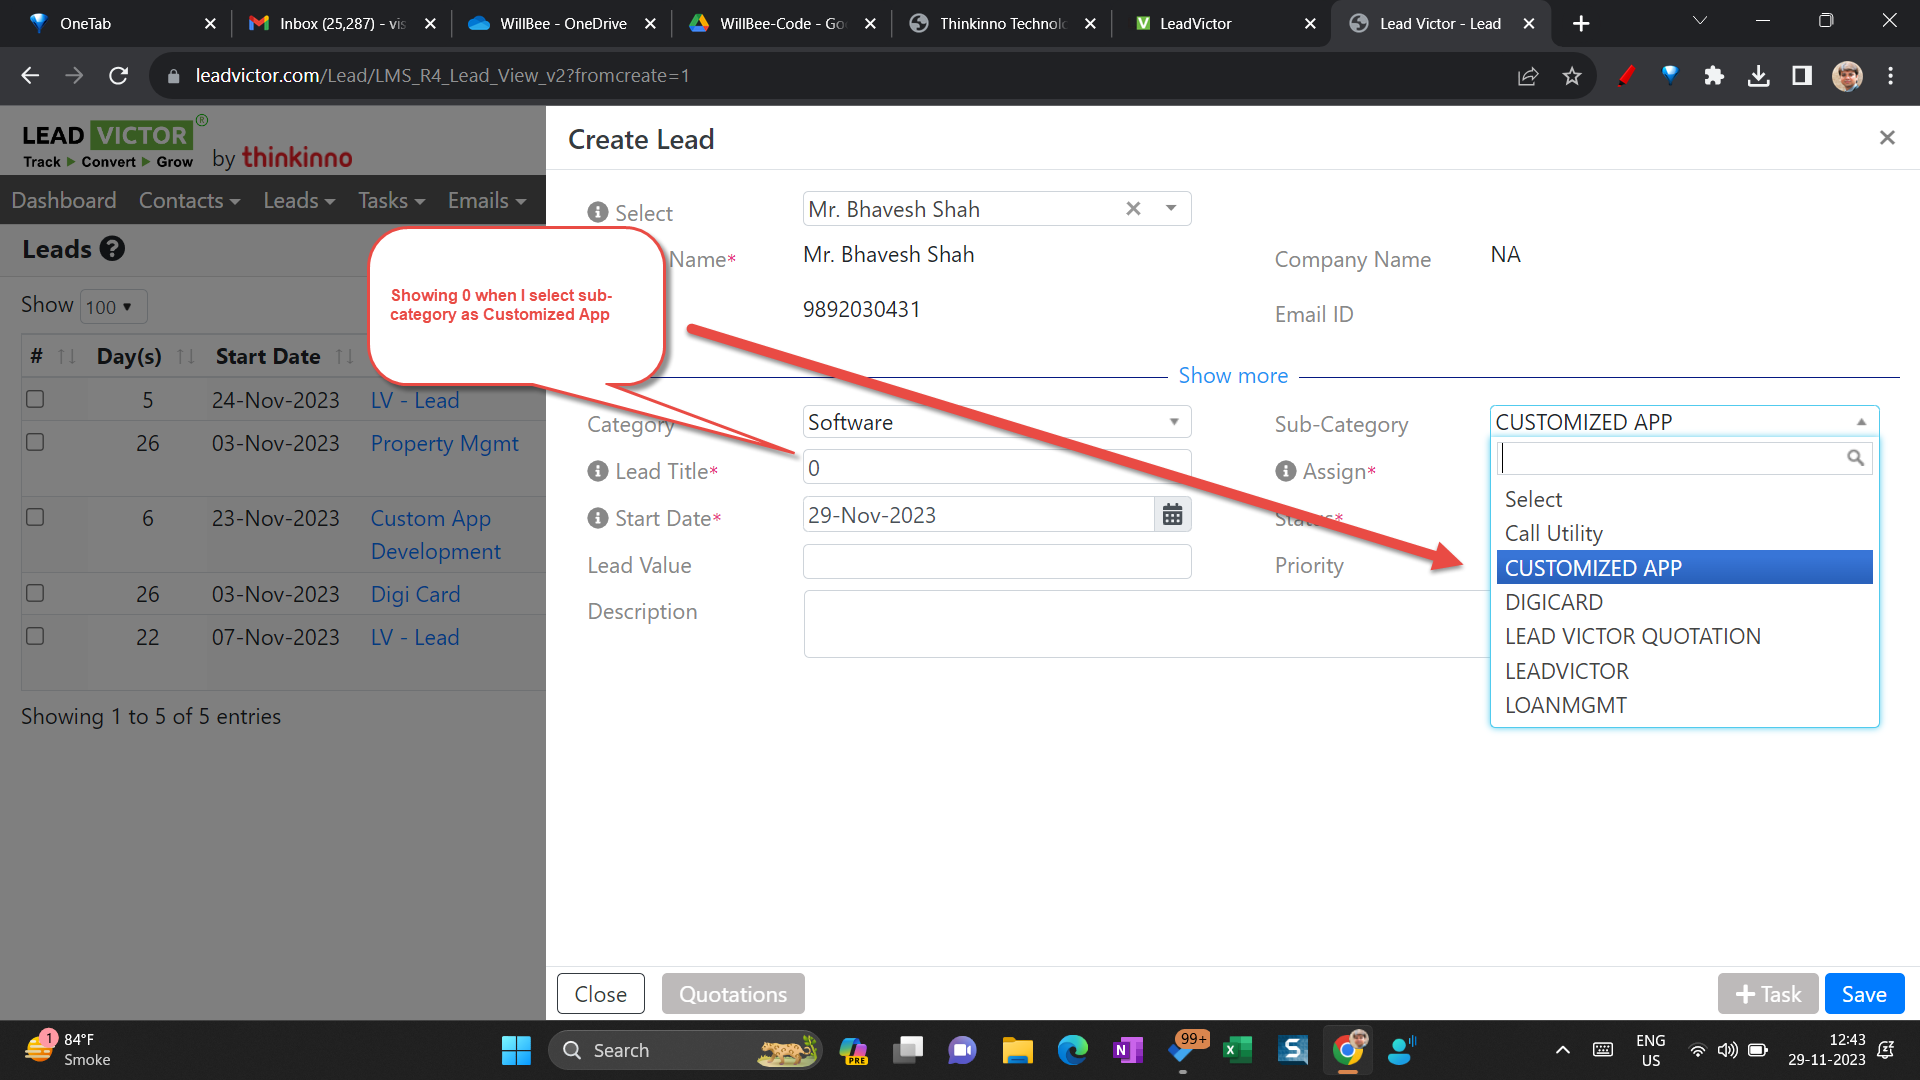Open Dashboard in navigation bar
Screen dimensions: 1920x1080
pyautogui.click(x=64, y=200)
